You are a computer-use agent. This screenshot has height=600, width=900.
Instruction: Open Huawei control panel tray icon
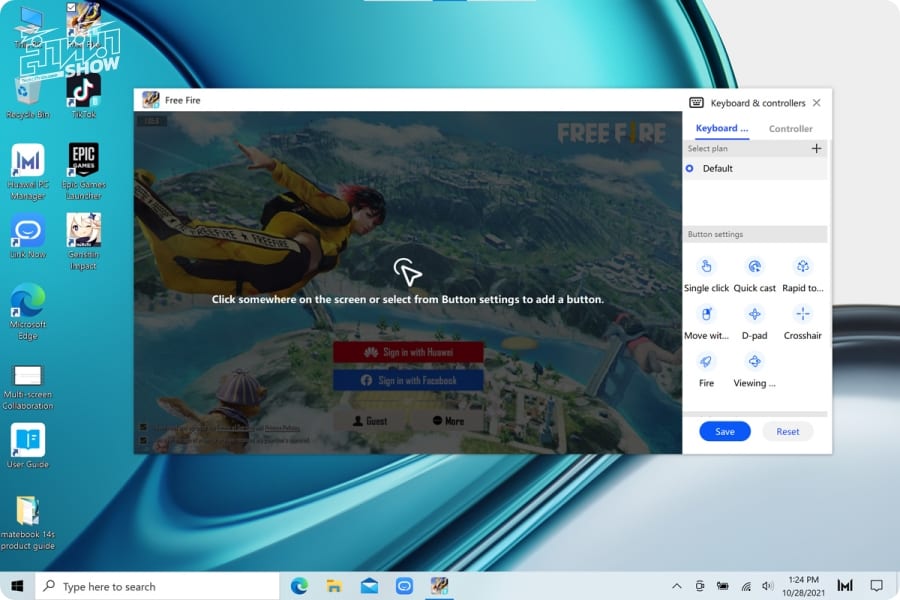point(844,586)
